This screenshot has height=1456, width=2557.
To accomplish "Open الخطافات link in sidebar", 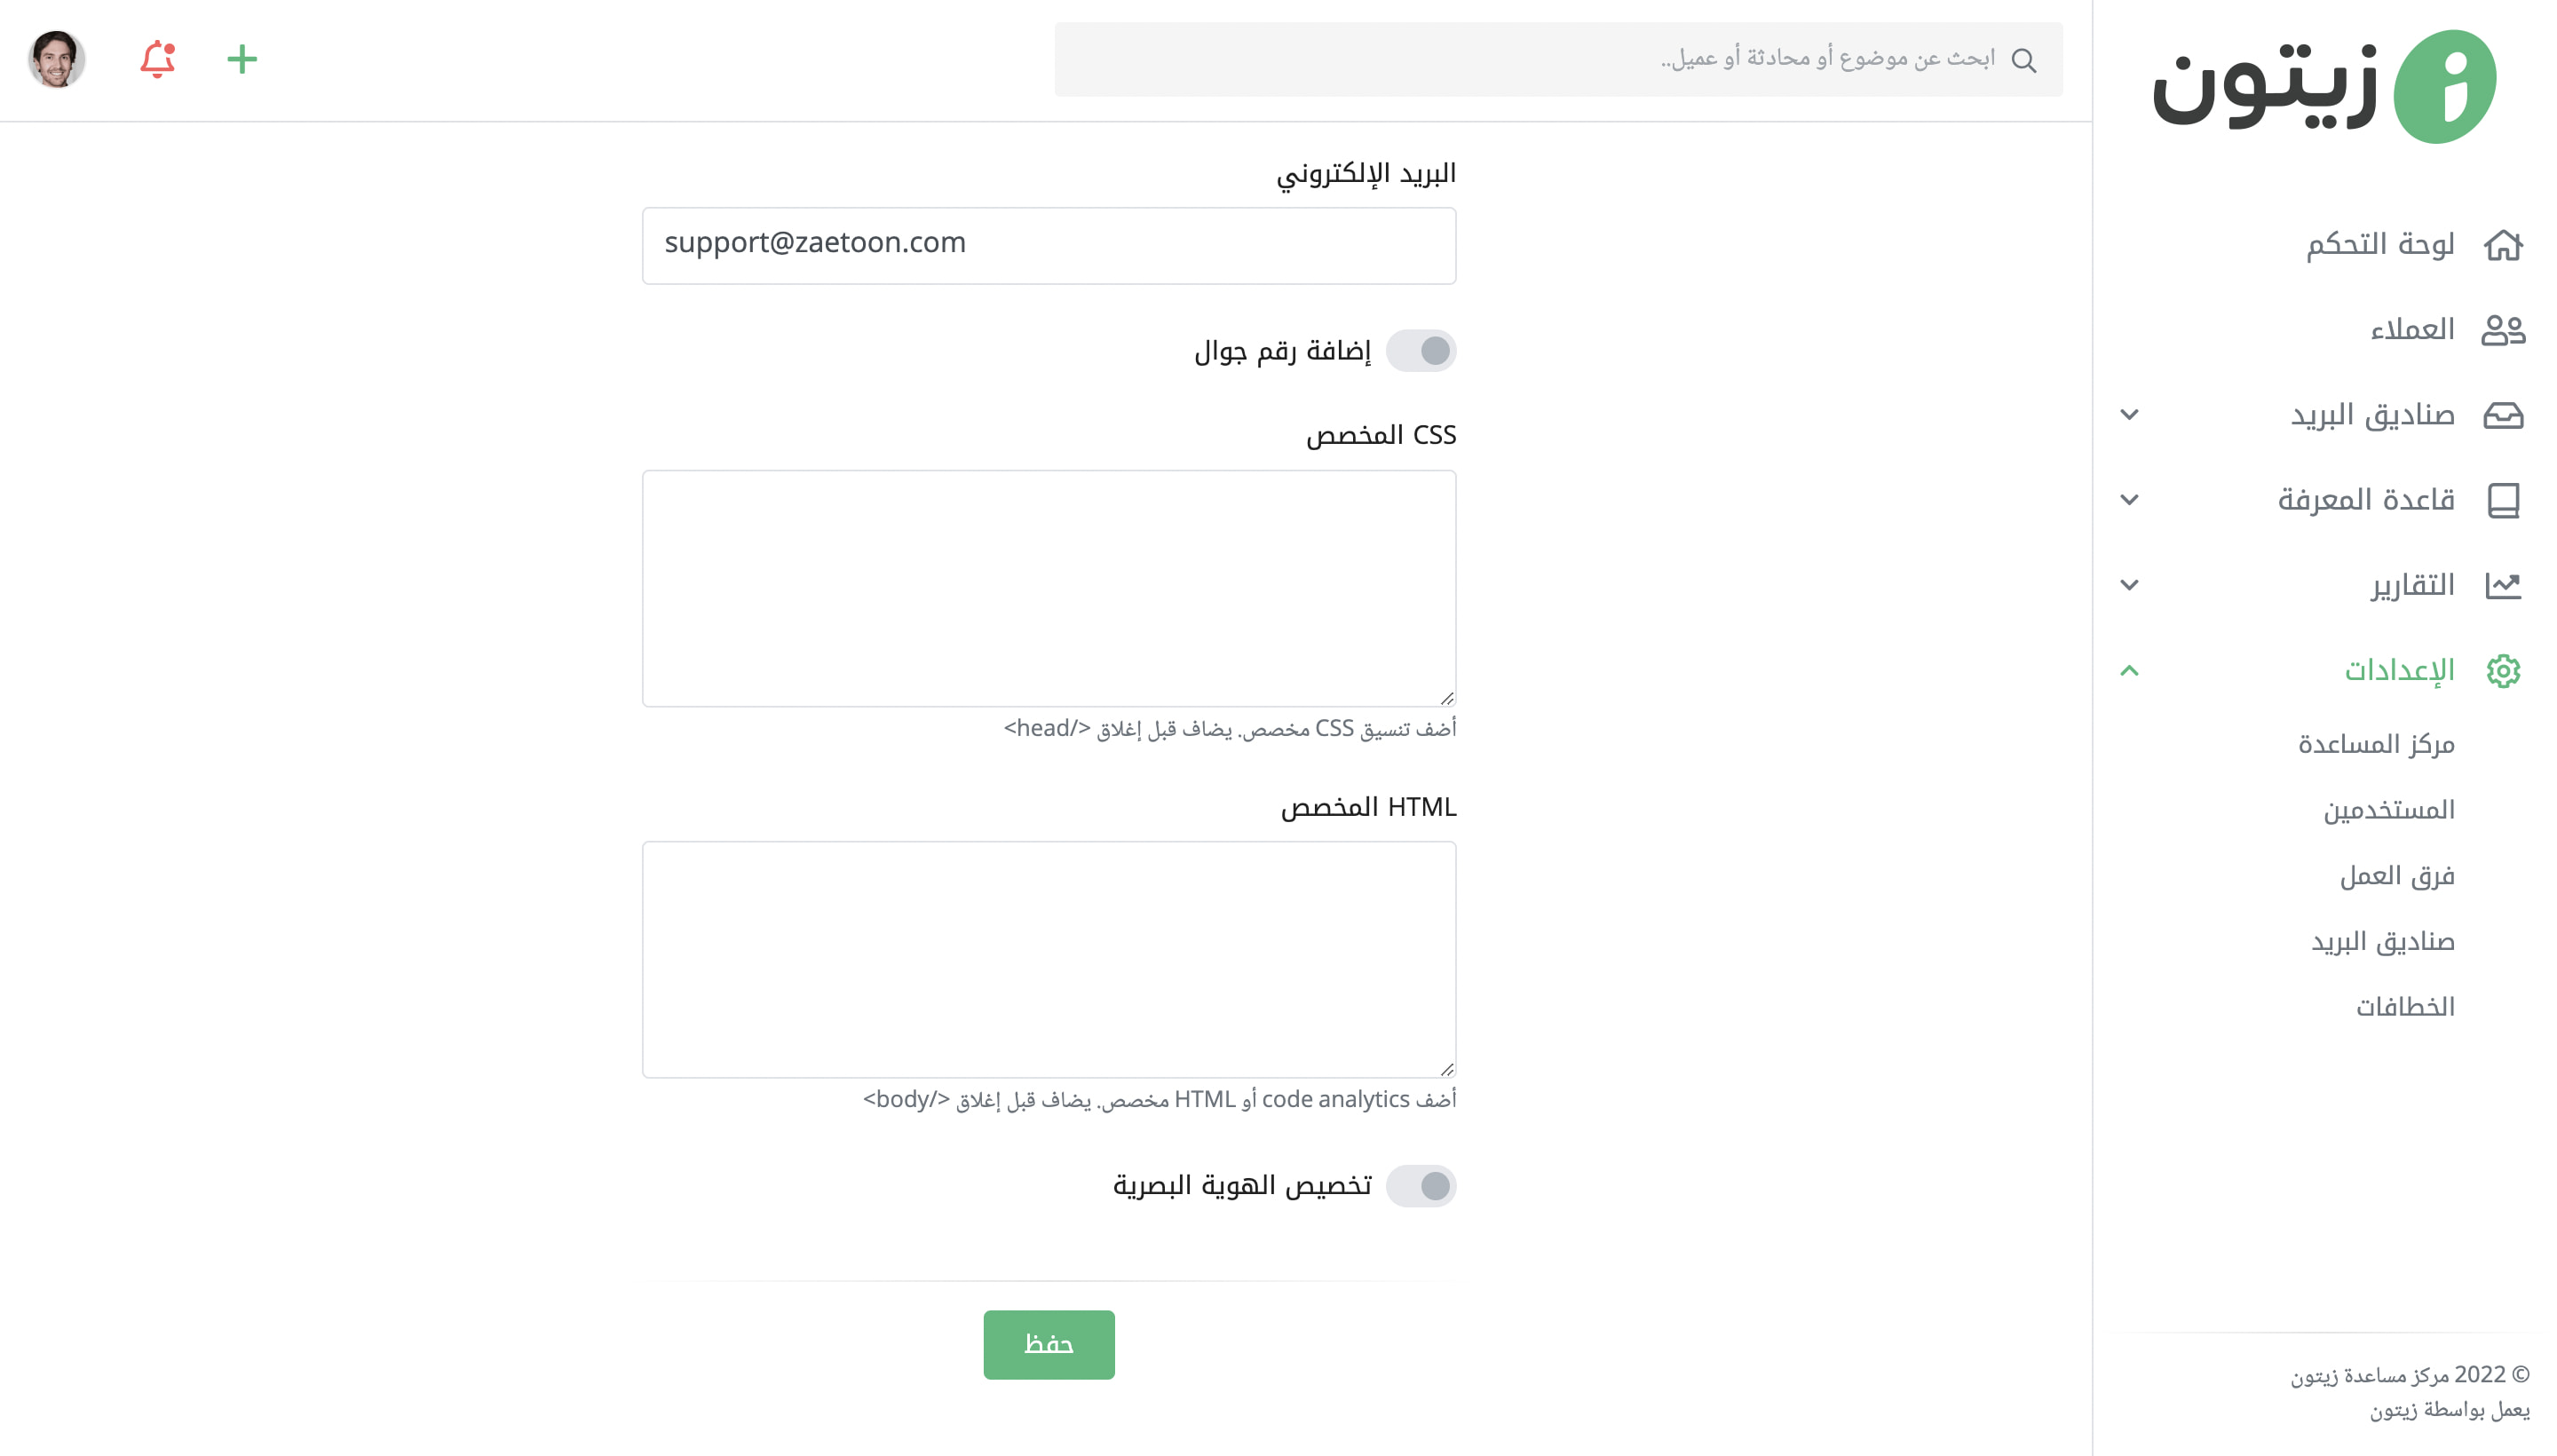I will click(x=2404, y=1007).
